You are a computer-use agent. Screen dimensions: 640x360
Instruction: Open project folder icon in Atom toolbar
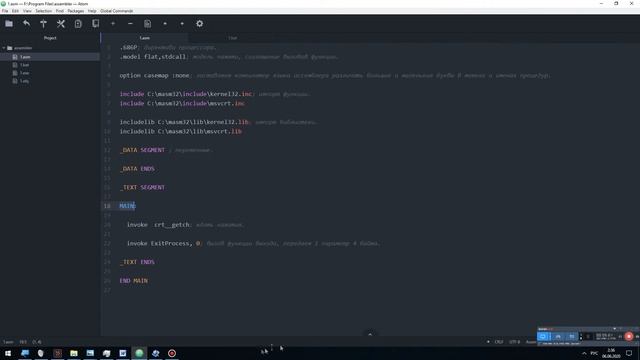tap(9, 24)
